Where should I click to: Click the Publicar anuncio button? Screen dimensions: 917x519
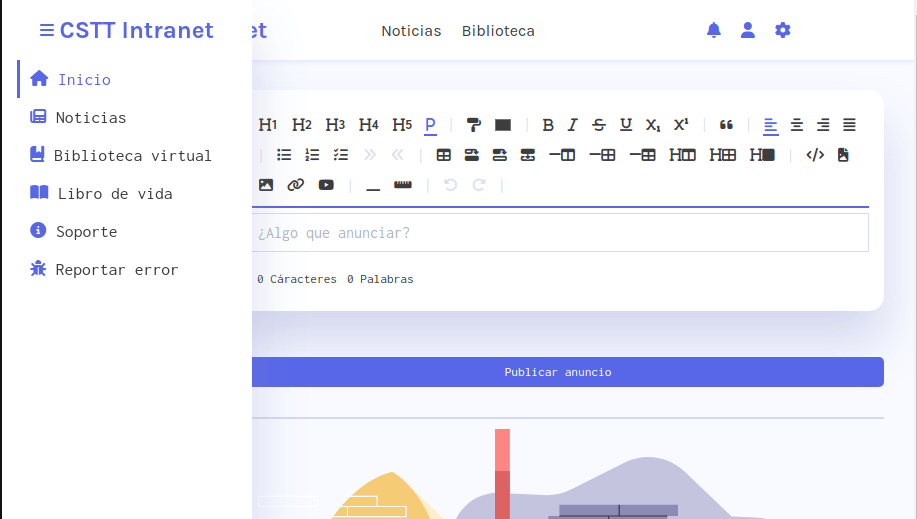(x=557, y=372)
